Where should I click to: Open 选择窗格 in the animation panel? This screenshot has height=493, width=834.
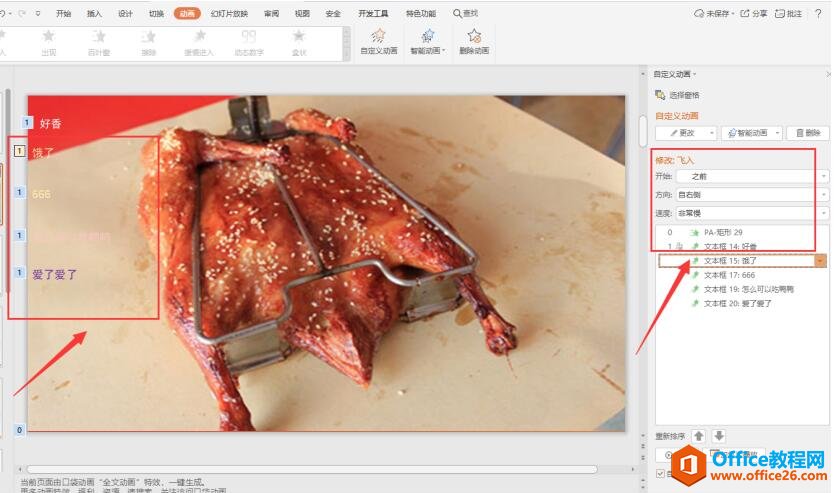click(677, 95)
